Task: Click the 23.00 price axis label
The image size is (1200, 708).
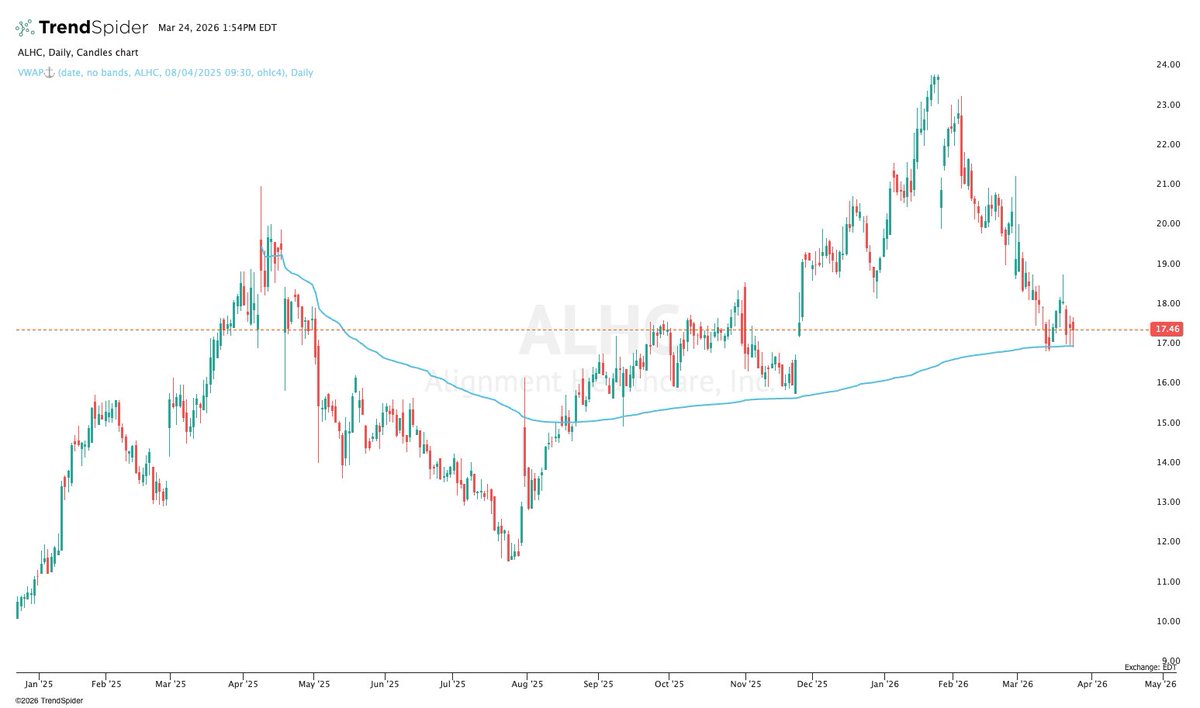Action: 1168,105
